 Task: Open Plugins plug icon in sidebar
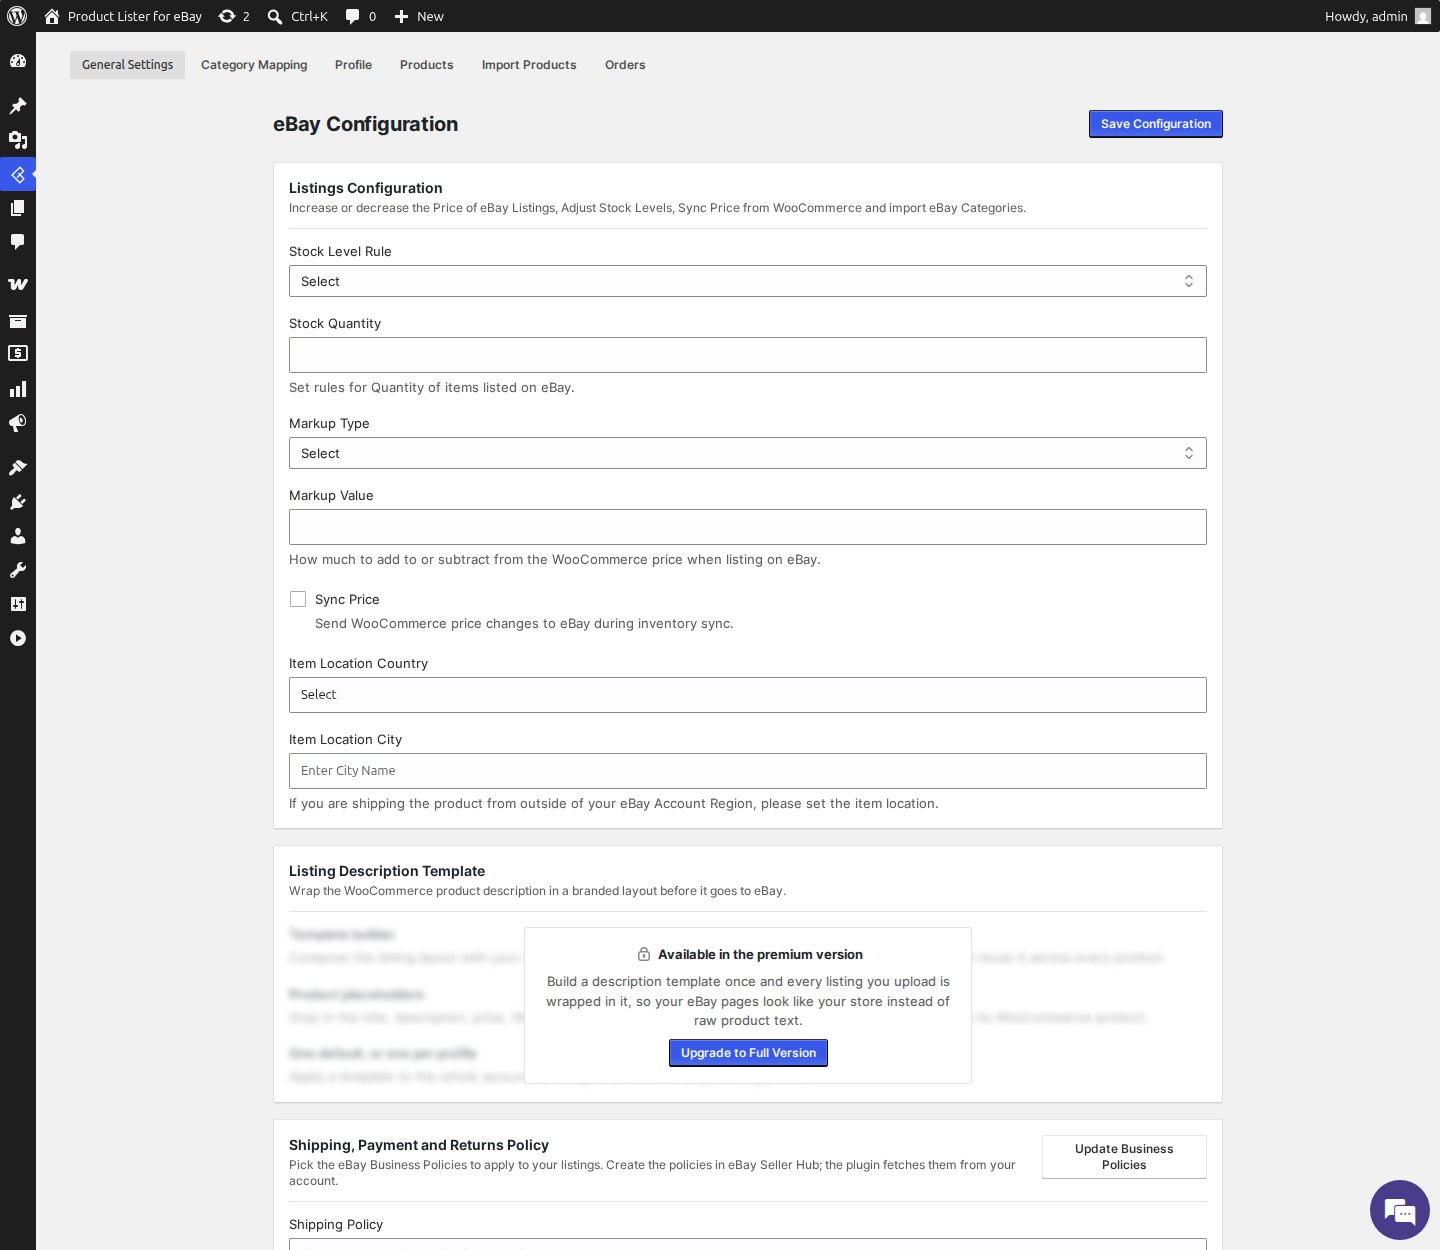tap(18, 502)
